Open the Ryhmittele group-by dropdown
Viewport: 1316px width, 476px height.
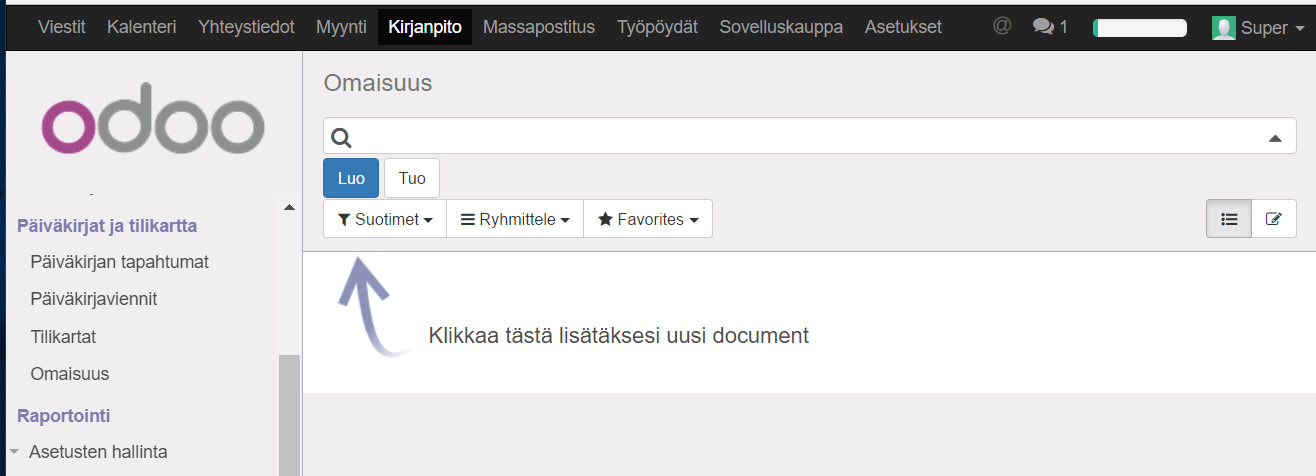click(x=515, y=219)
